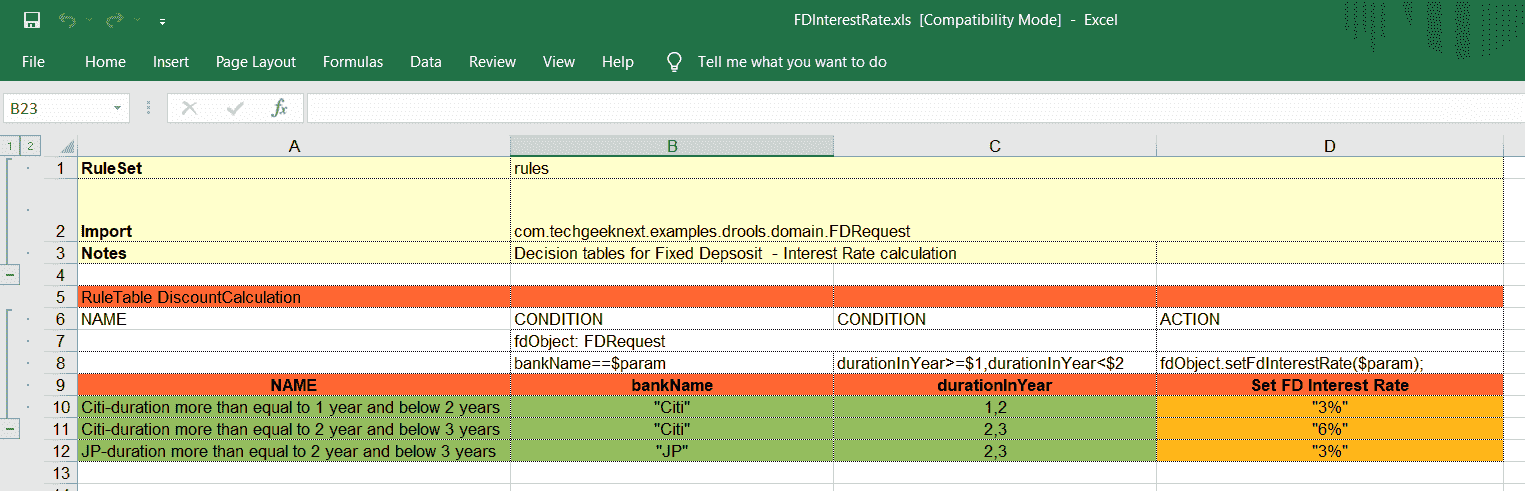
Task: Click 'Citi-duration more than equal to 1 year' cell
Action: tap(294, 407)
